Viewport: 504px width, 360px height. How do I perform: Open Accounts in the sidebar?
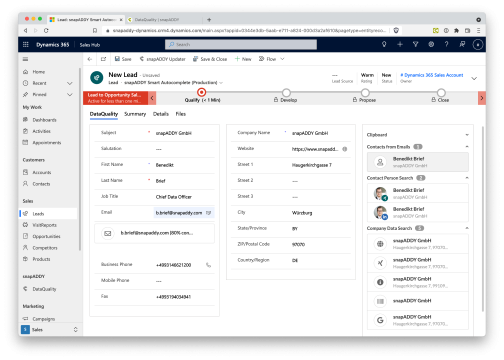[42, 172]
